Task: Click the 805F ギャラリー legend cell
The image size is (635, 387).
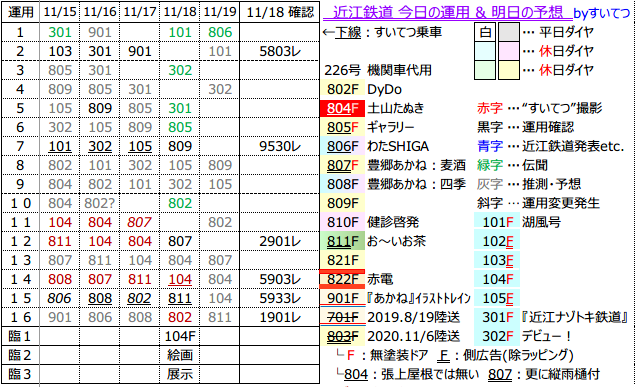Action: (x=343, y=127)
